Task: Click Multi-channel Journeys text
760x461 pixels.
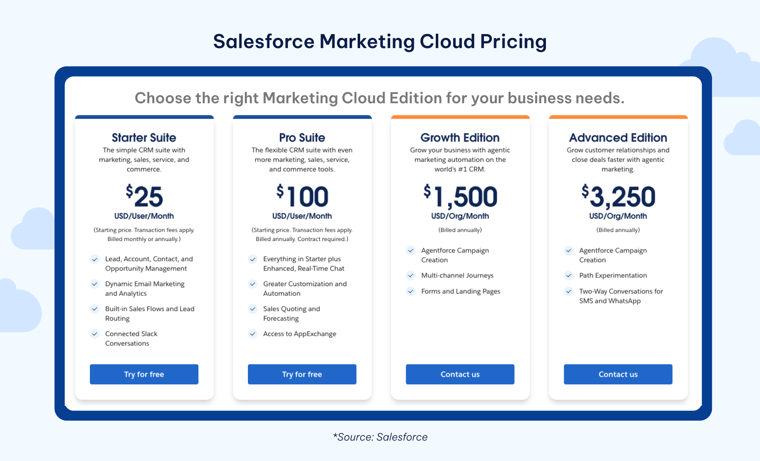Action: (x=457, y=275)
